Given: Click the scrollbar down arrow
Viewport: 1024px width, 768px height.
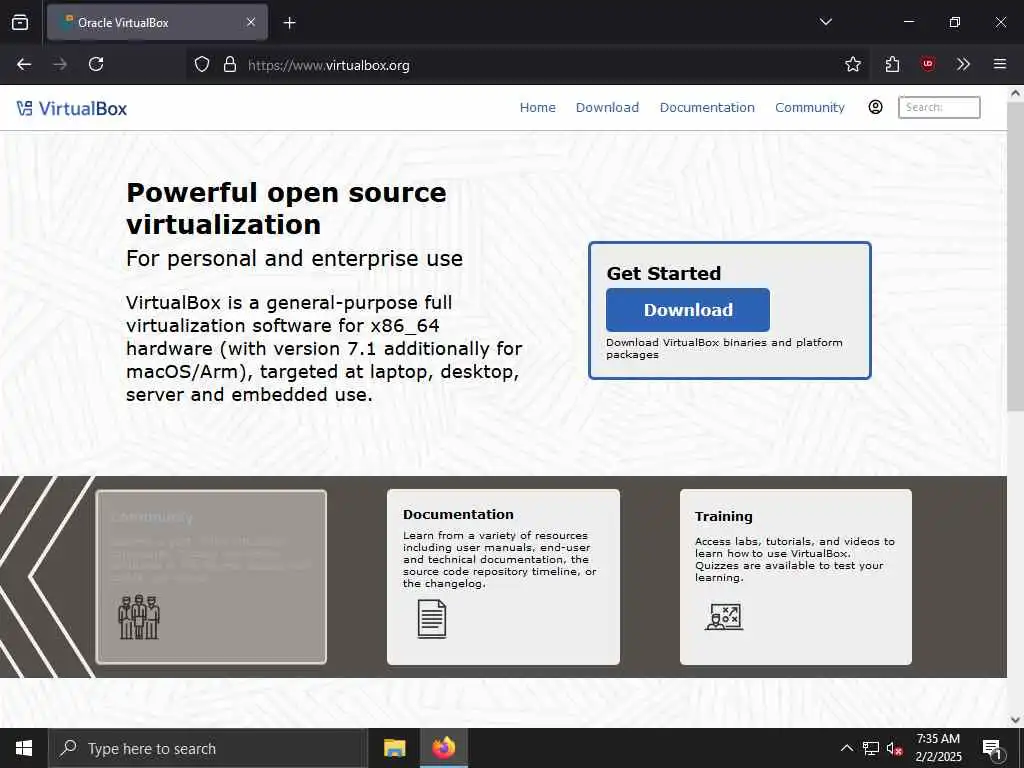Looking at the screenshot, I should point(1015,720).
